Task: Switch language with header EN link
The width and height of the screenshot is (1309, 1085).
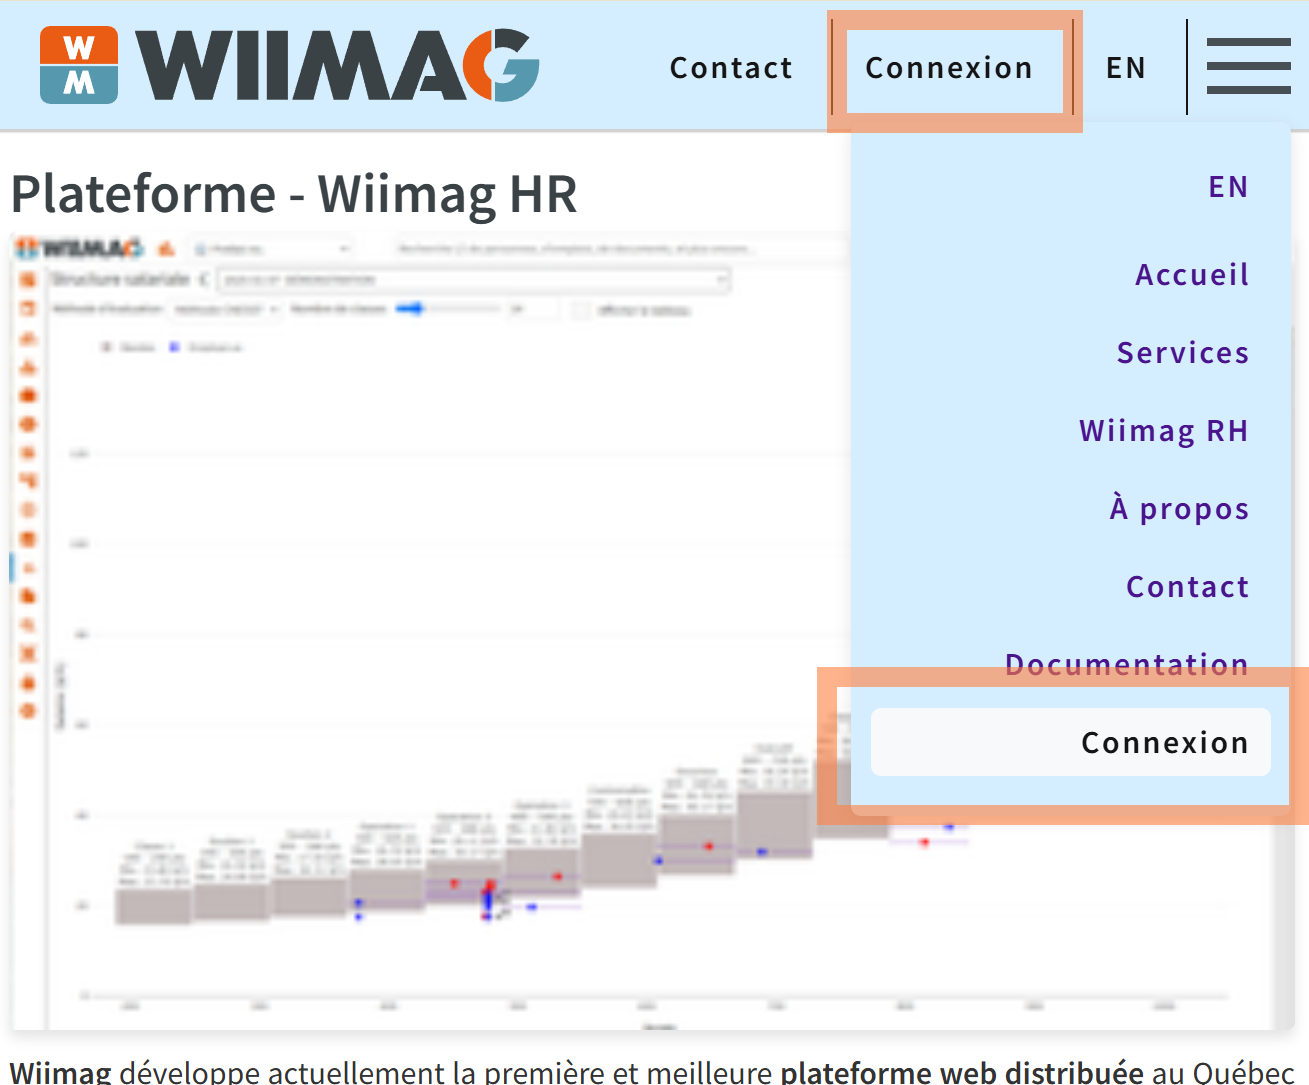Action: [1126, 68]
